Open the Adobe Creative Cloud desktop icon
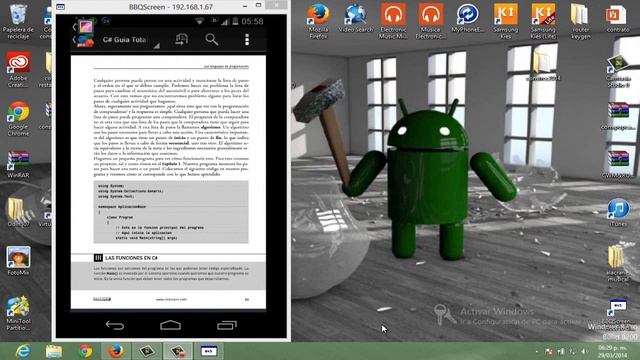Image resolution: width=640 pixels, height=360 pixels. pos(18,70)
